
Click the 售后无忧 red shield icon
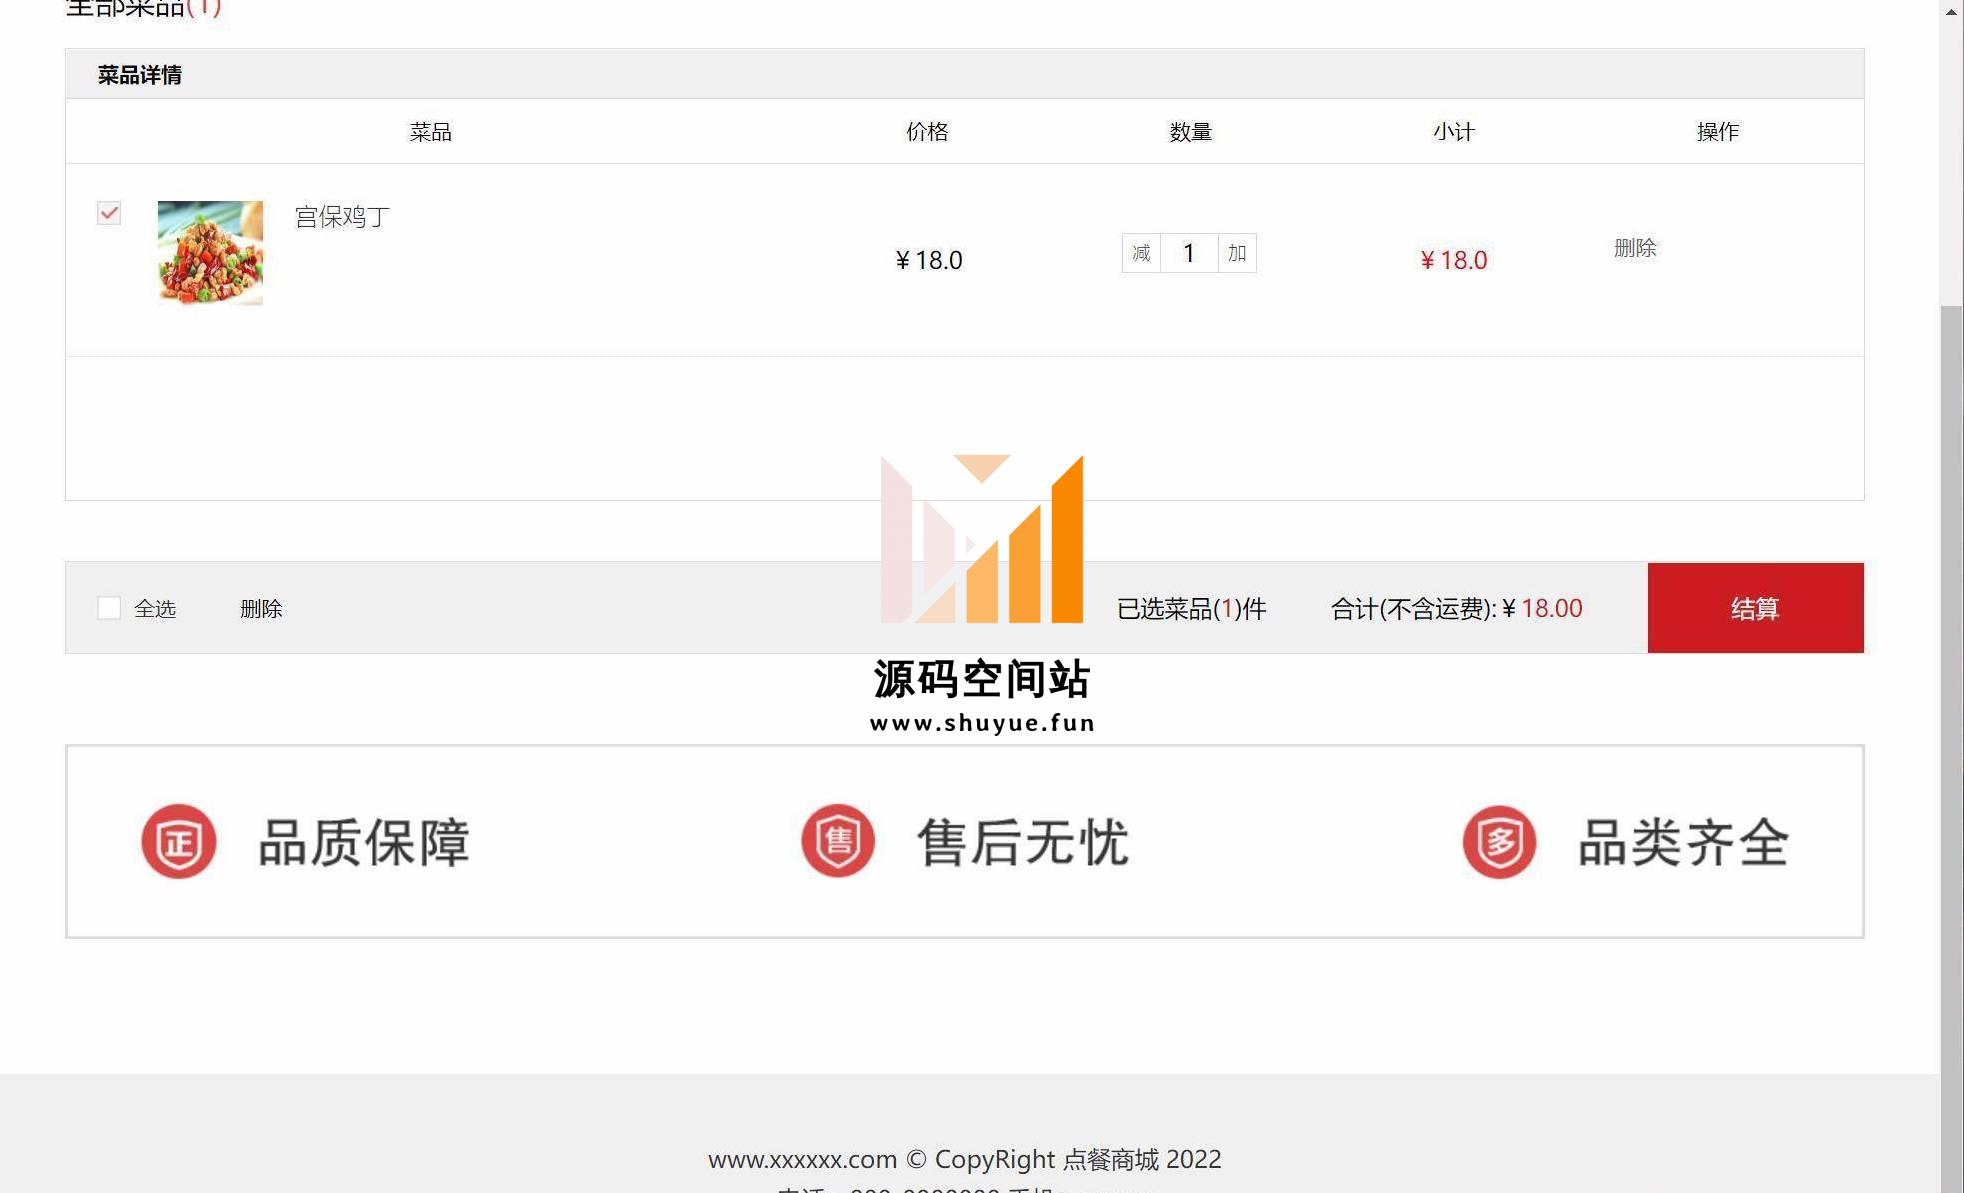[838, 841]
